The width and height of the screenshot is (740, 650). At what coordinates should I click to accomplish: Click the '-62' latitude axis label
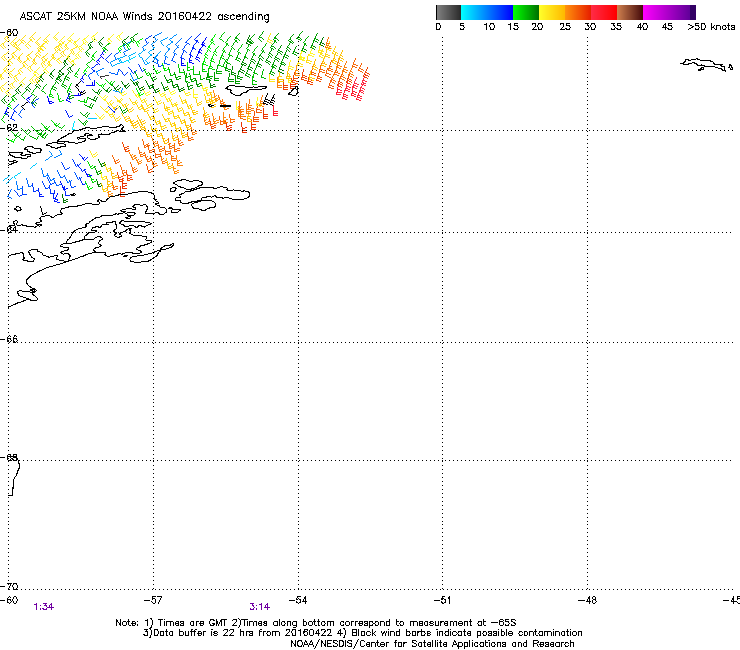point(9,127)
